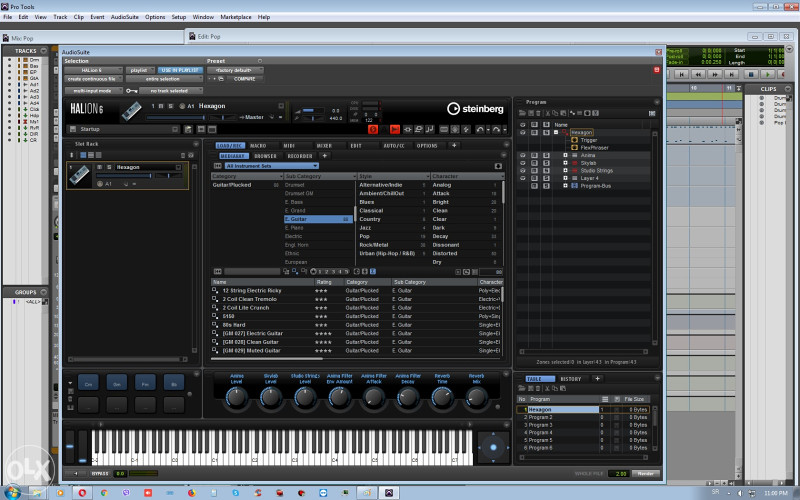Collapse the Hexagon program node
The width and height of the screenshot is (800, 500).
pyautogui.click(x=556, y=132)
